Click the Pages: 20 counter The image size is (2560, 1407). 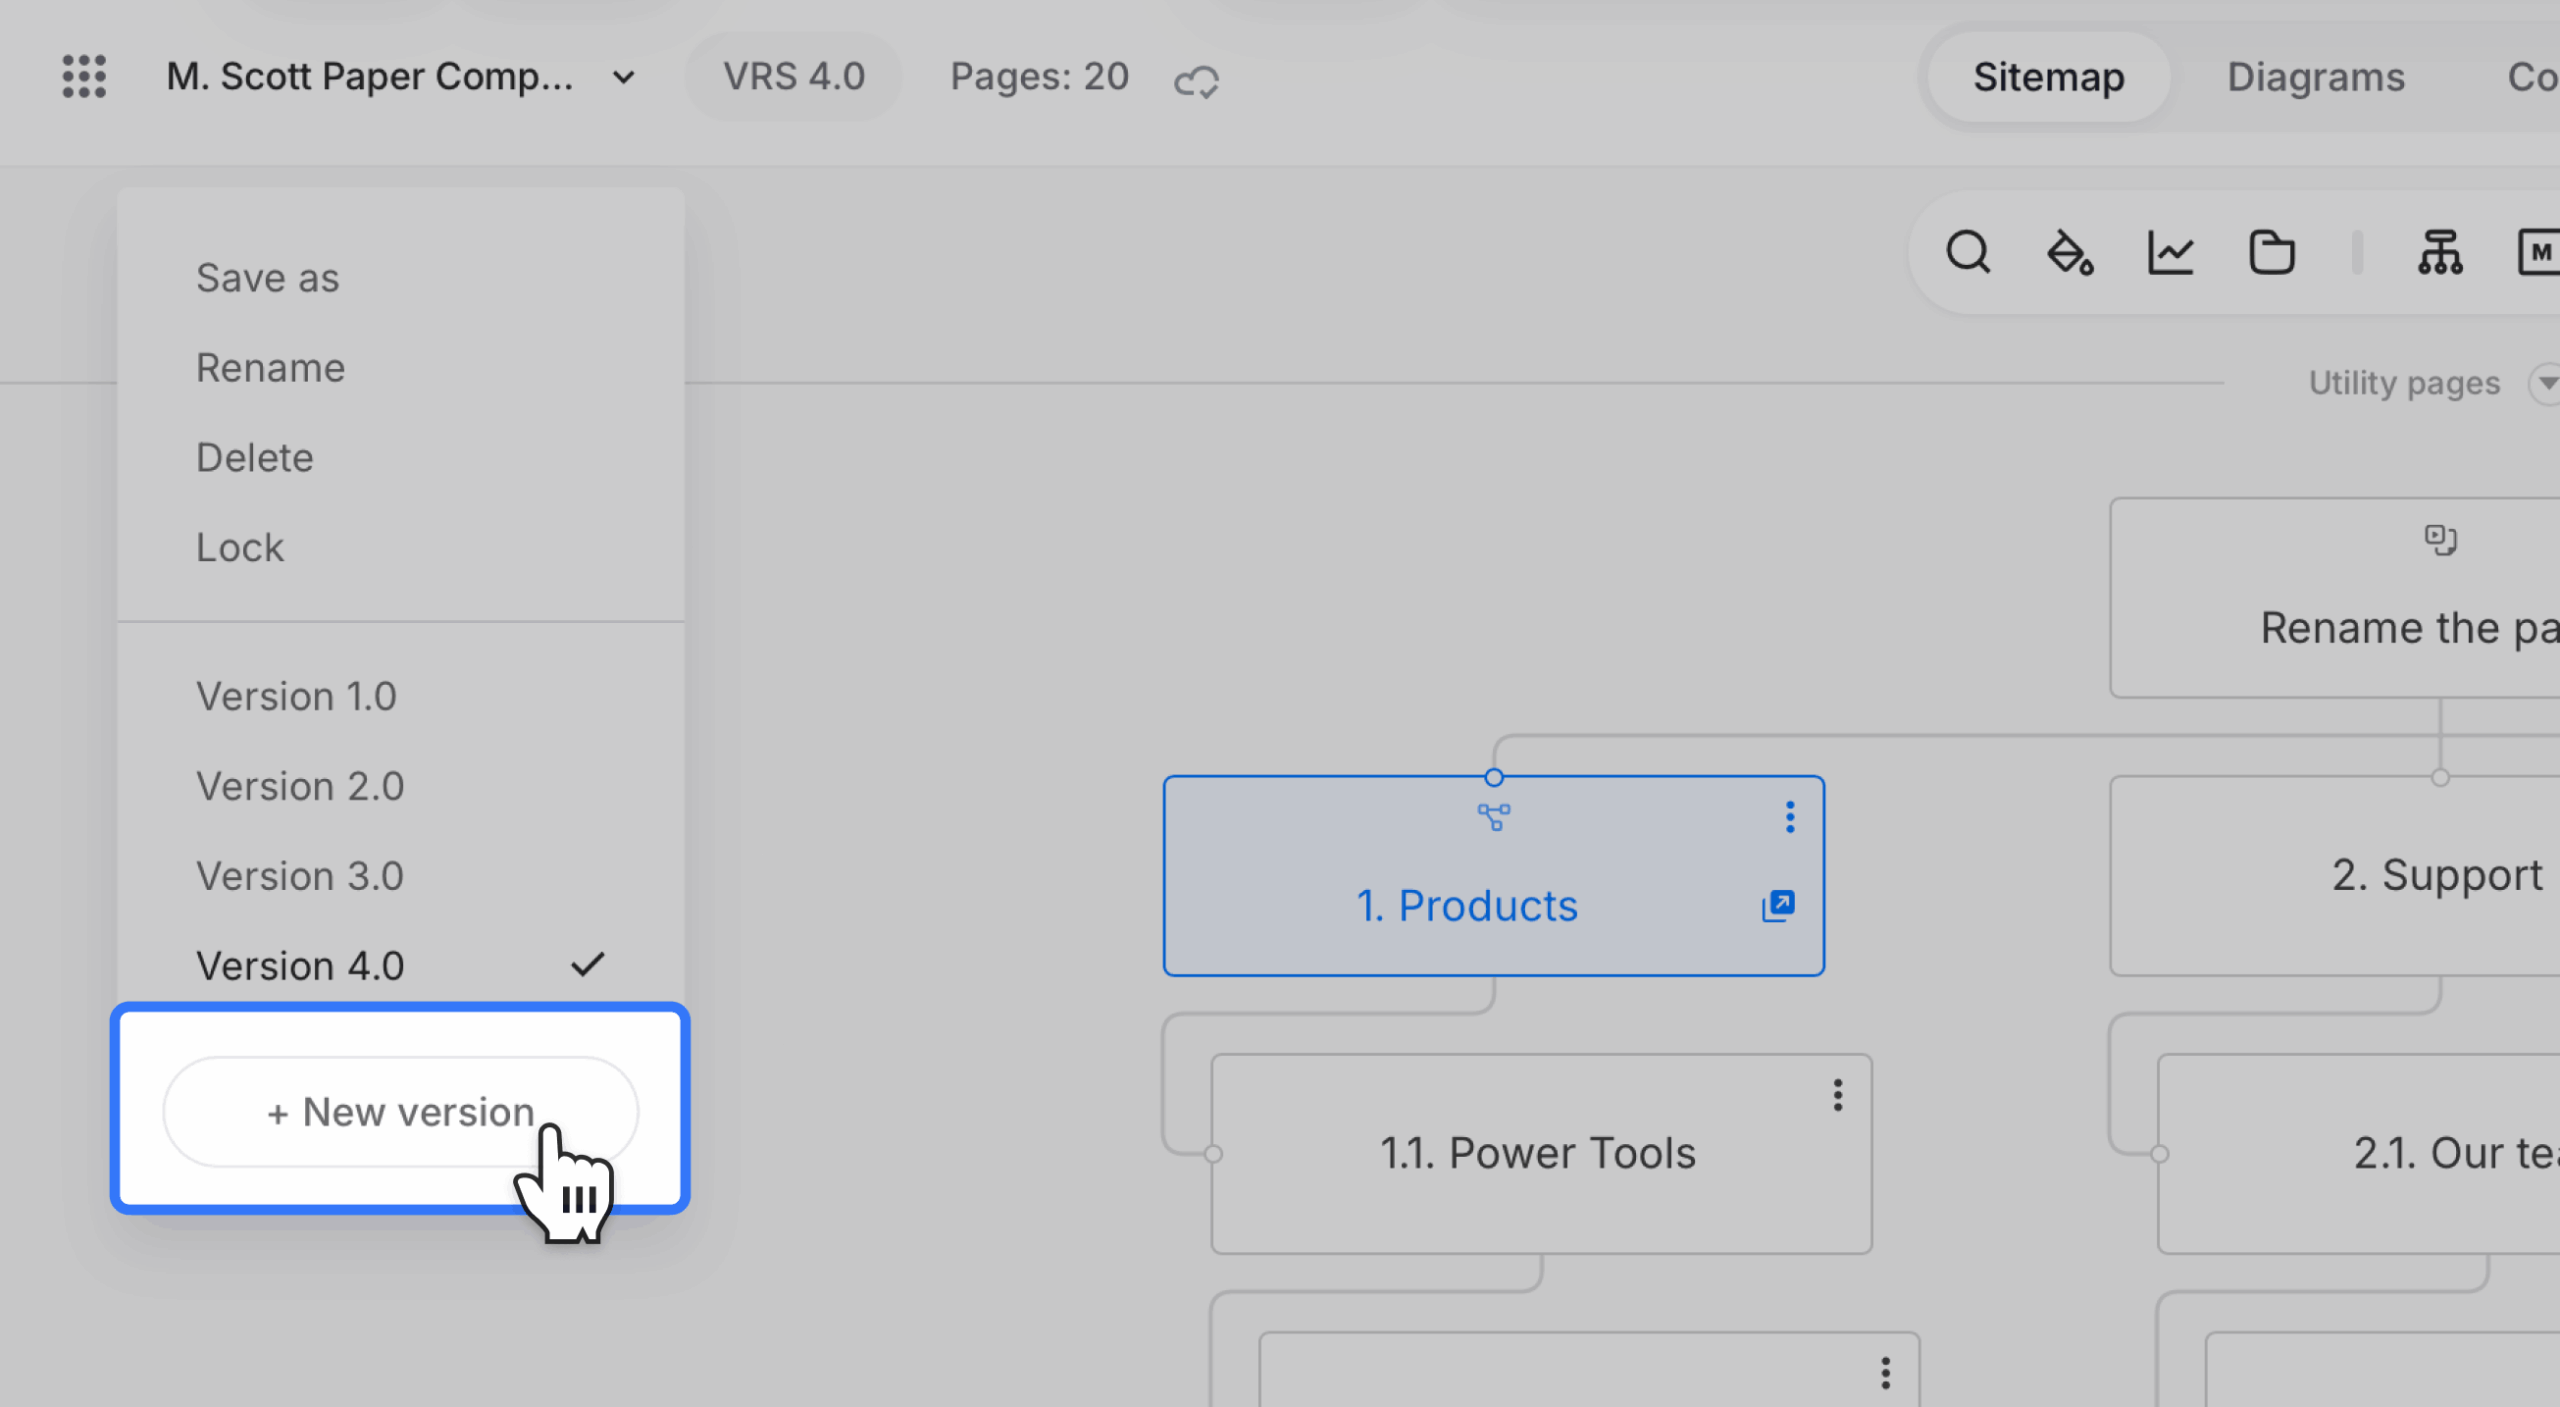(x=1039, y=77)
